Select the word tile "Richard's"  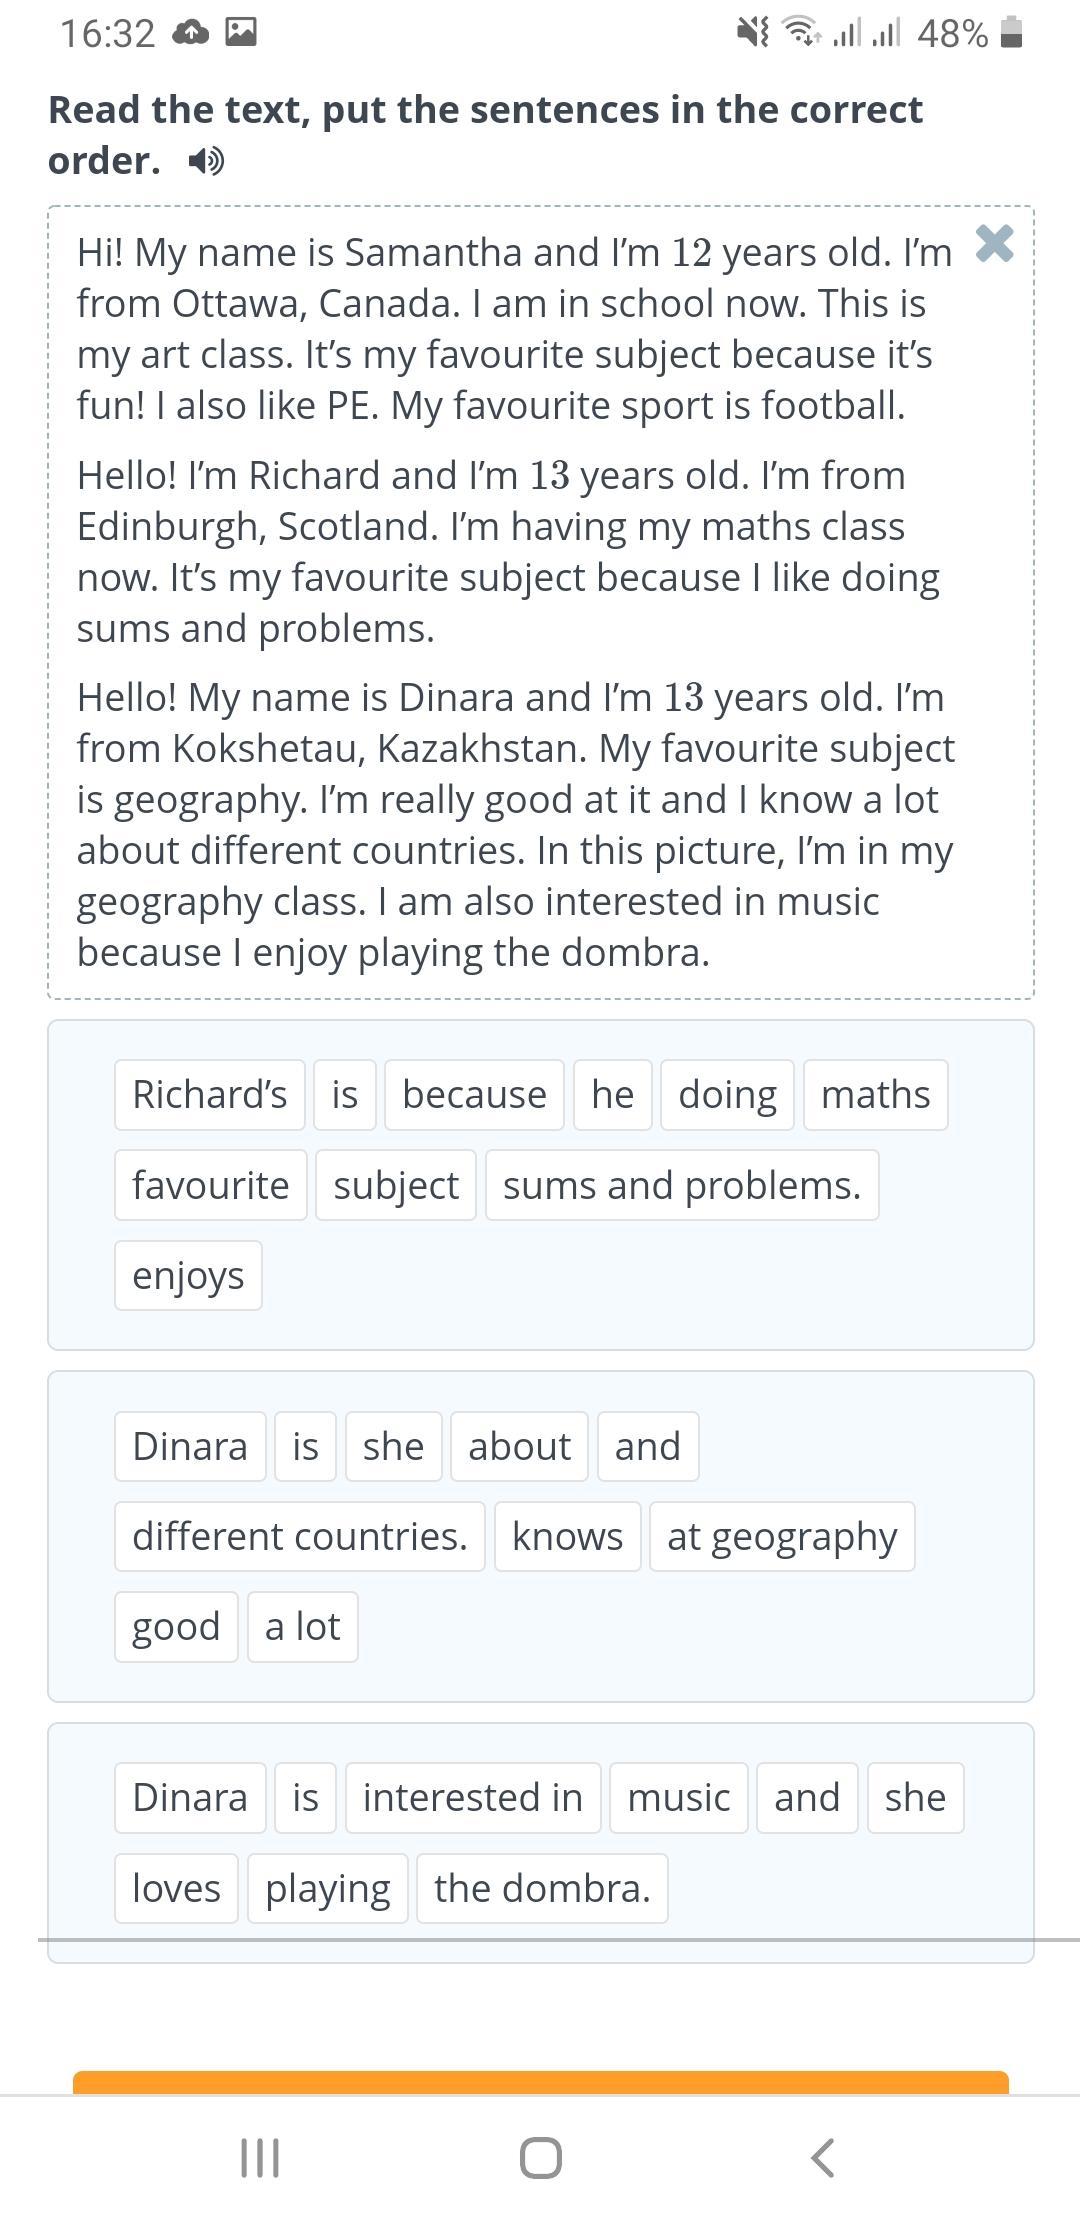(210, 1095)
